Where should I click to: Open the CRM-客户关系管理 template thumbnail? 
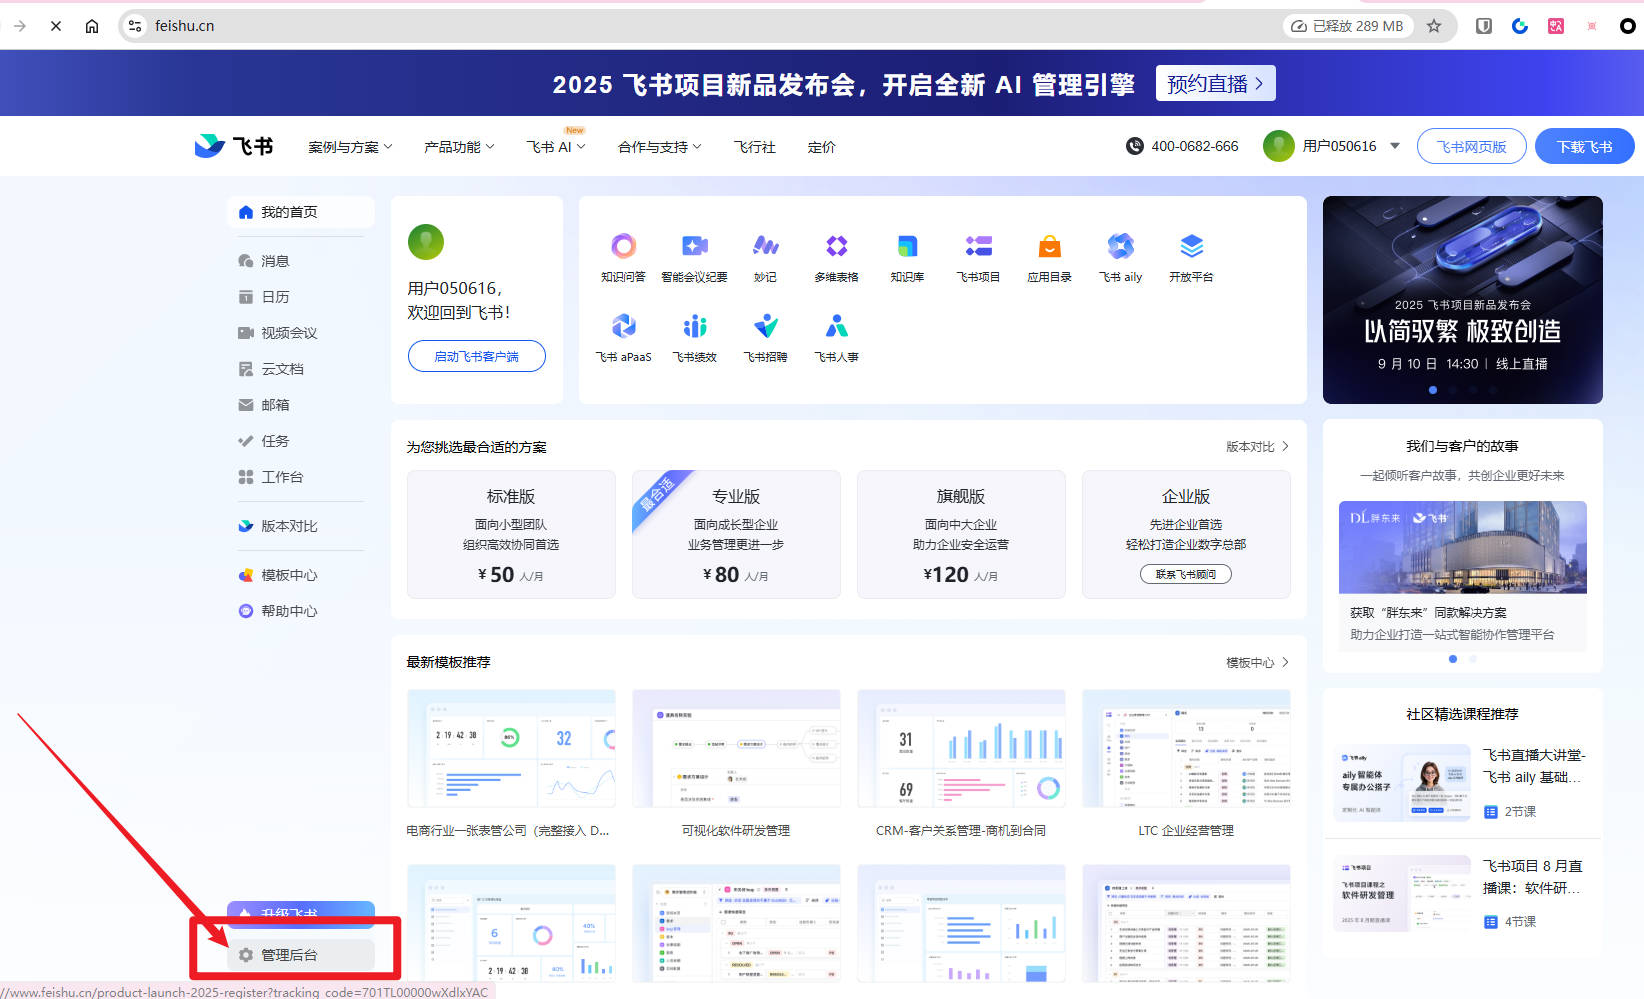(x=961, y=748)
